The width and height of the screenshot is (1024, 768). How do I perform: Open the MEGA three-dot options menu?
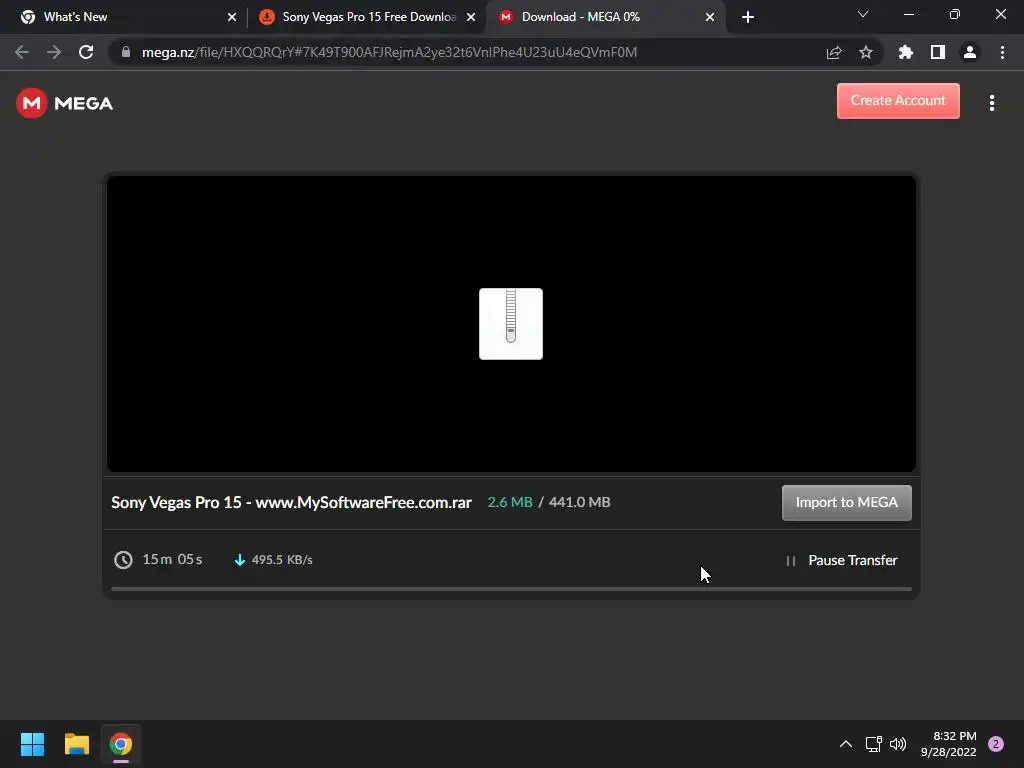click(x=991, y=103)
